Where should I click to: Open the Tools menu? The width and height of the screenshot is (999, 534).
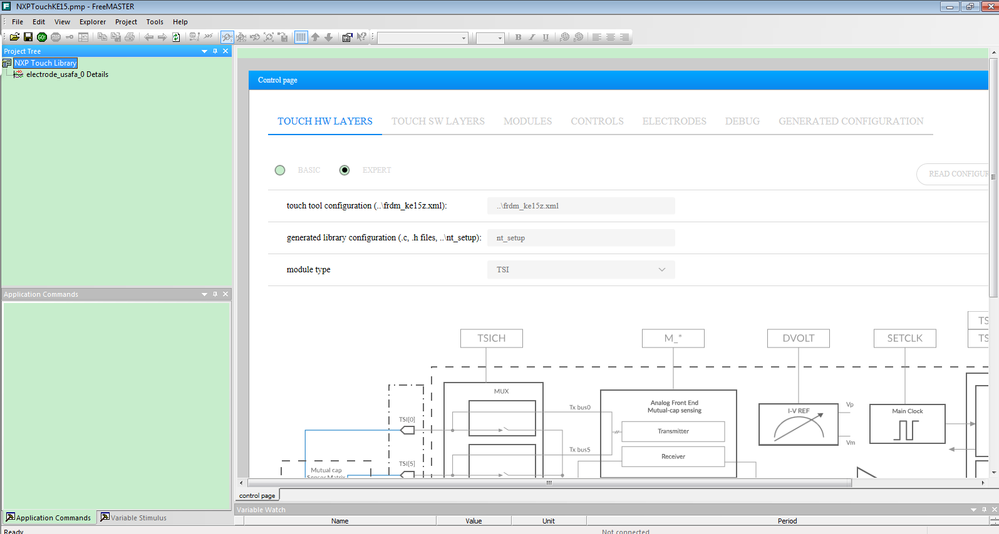(x=155, y=22)
